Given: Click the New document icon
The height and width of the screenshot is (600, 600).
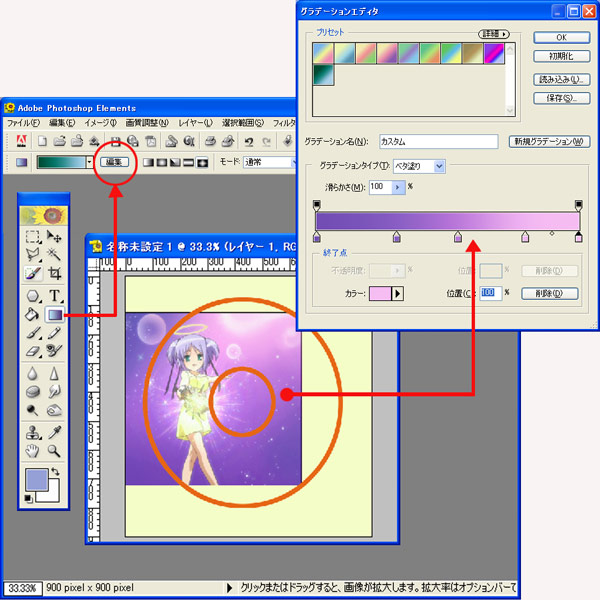Looking at the screenshot, I should 42,141.
